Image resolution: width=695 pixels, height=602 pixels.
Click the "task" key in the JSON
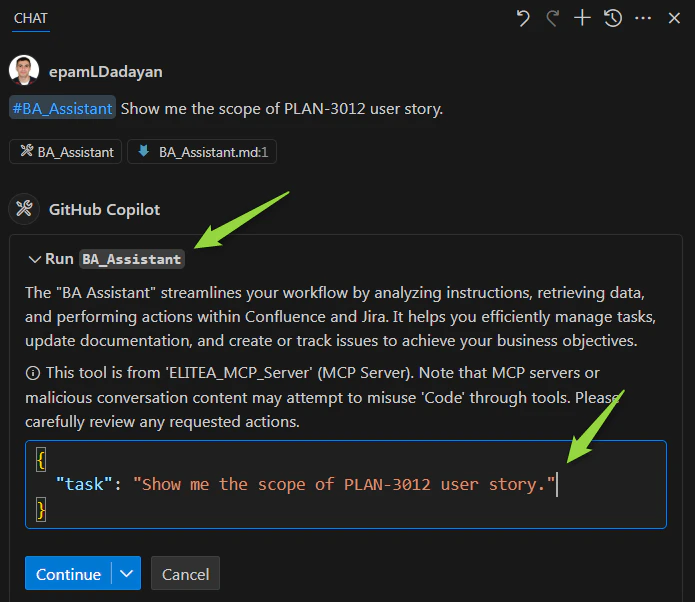(84, 484)
